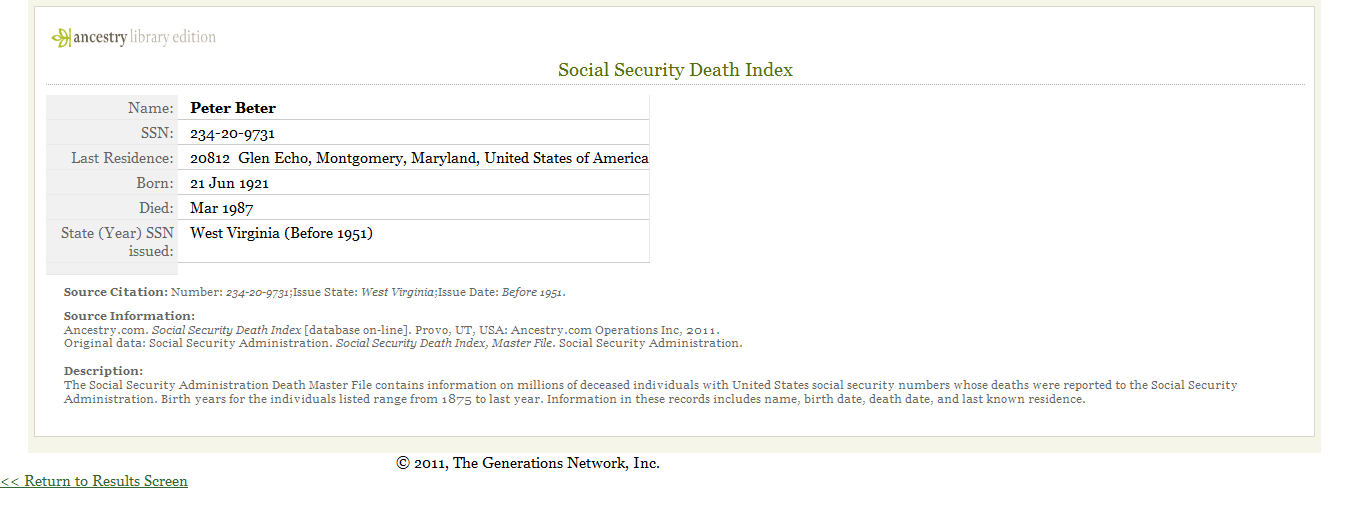
Task: Click the SSN field label
Action: click(x=157, y=133)
